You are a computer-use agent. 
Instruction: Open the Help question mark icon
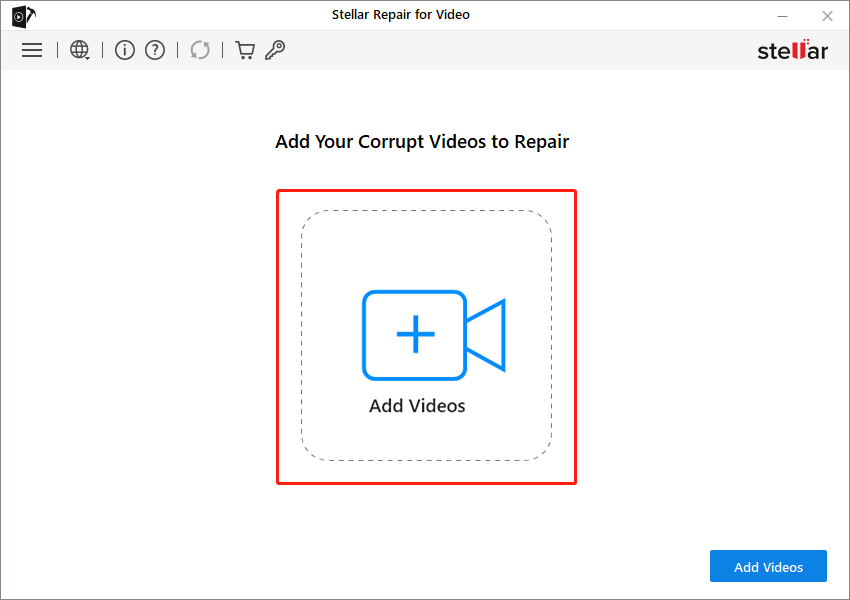pos(155,50)
